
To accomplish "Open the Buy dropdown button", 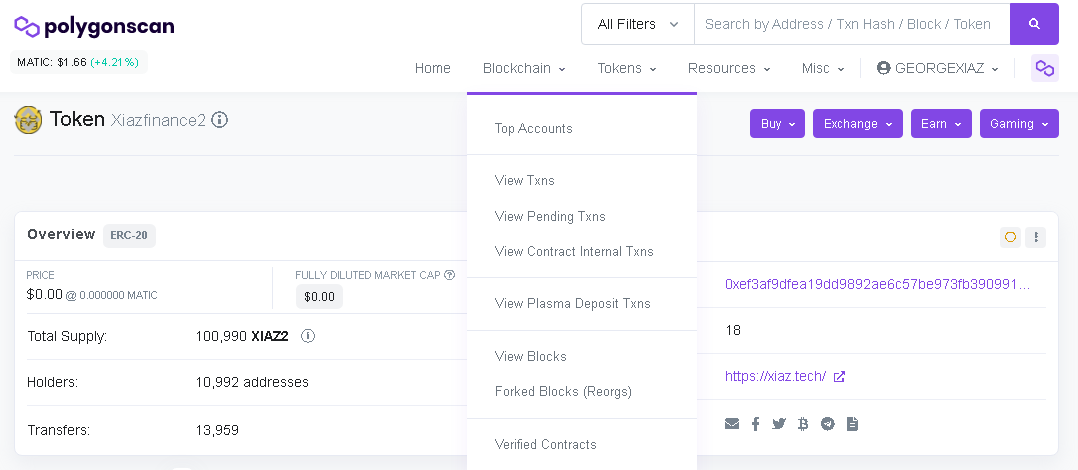I will [x=777, y=124].
